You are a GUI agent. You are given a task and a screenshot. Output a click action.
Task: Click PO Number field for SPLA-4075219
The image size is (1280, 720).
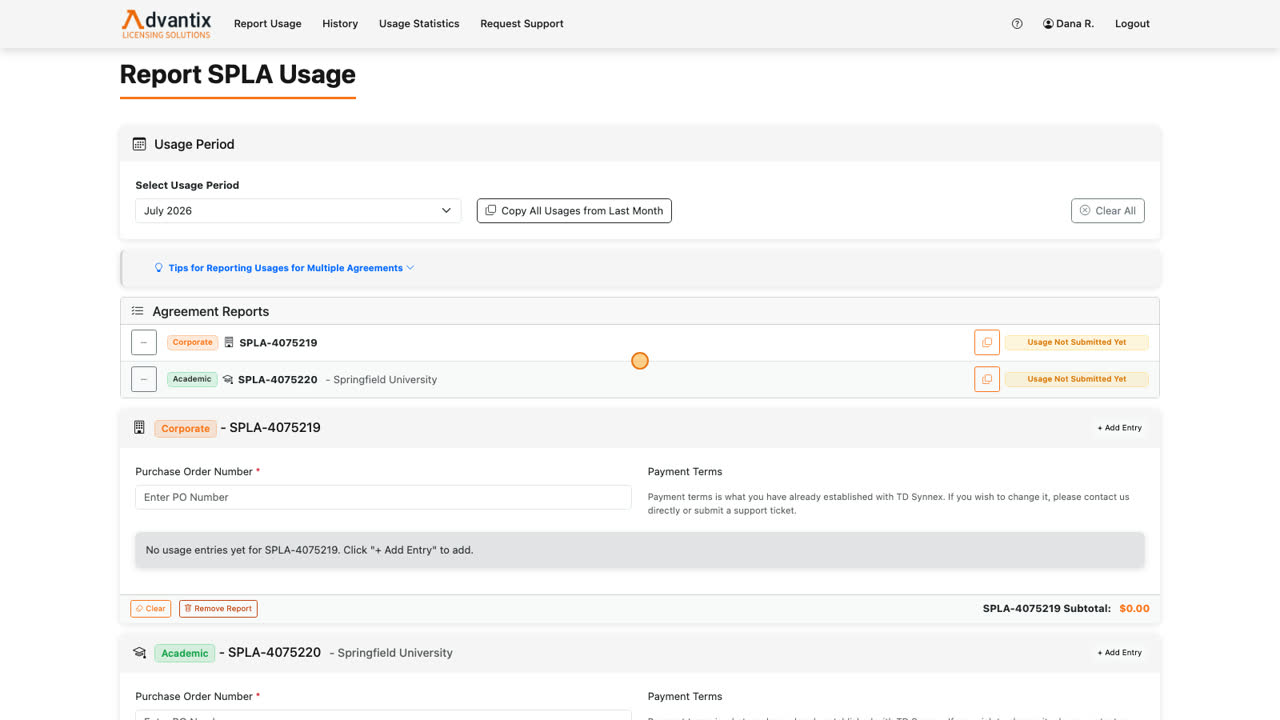coord(383,497)
